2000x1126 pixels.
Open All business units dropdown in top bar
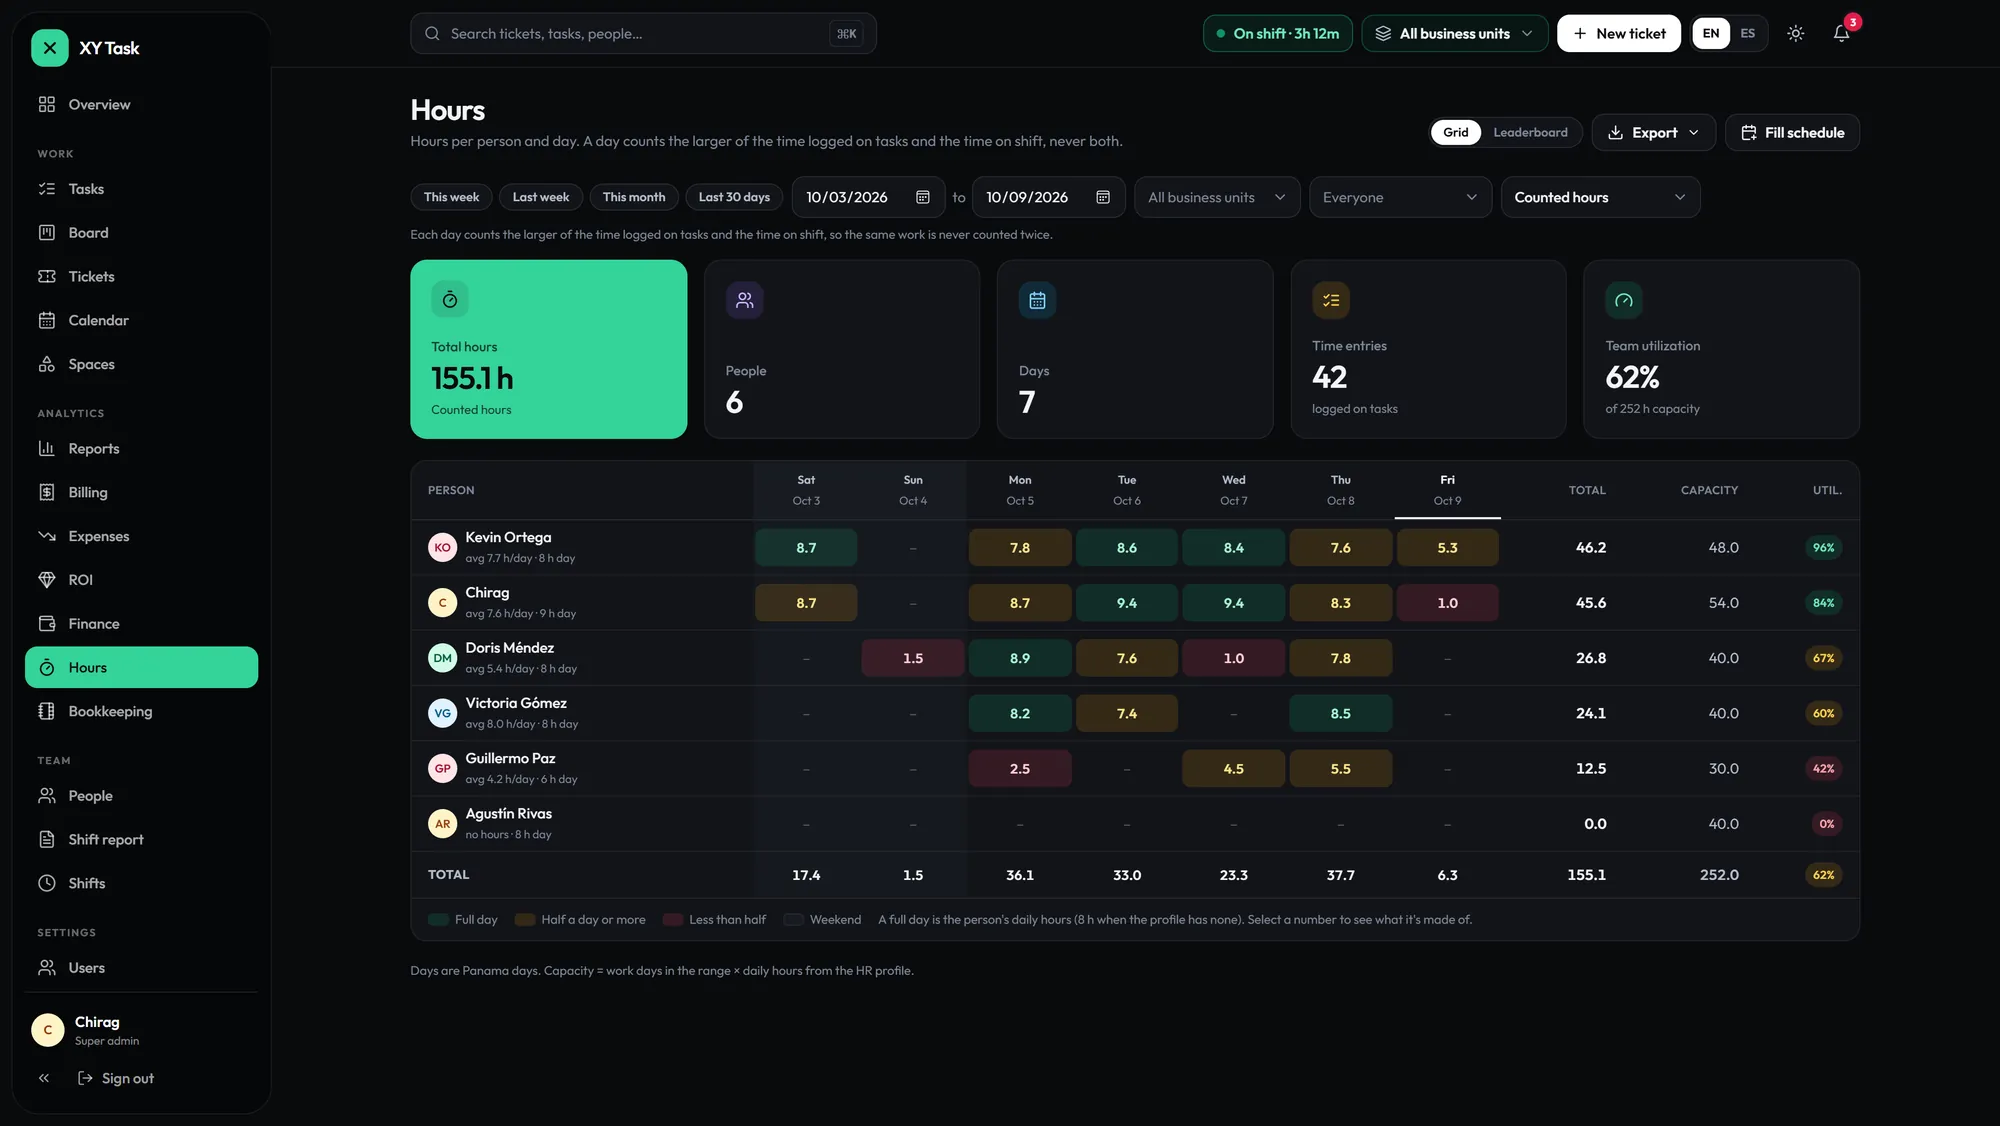pyautogui.click(x=1454, y=34)
